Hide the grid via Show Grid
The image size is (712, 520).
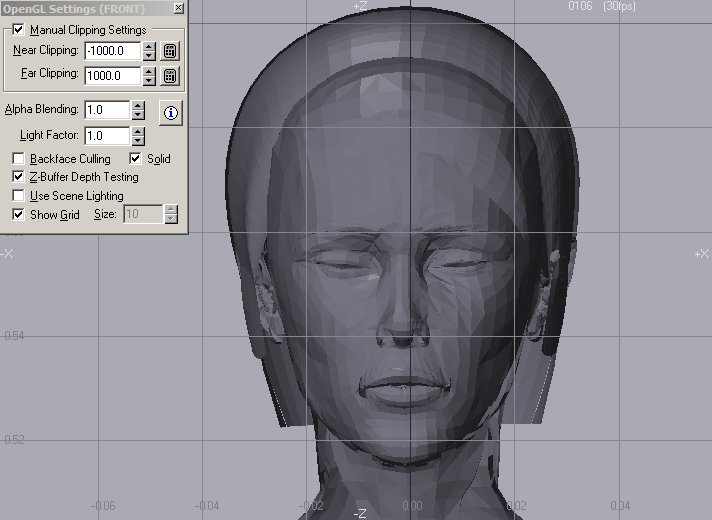tap(18, 214)
